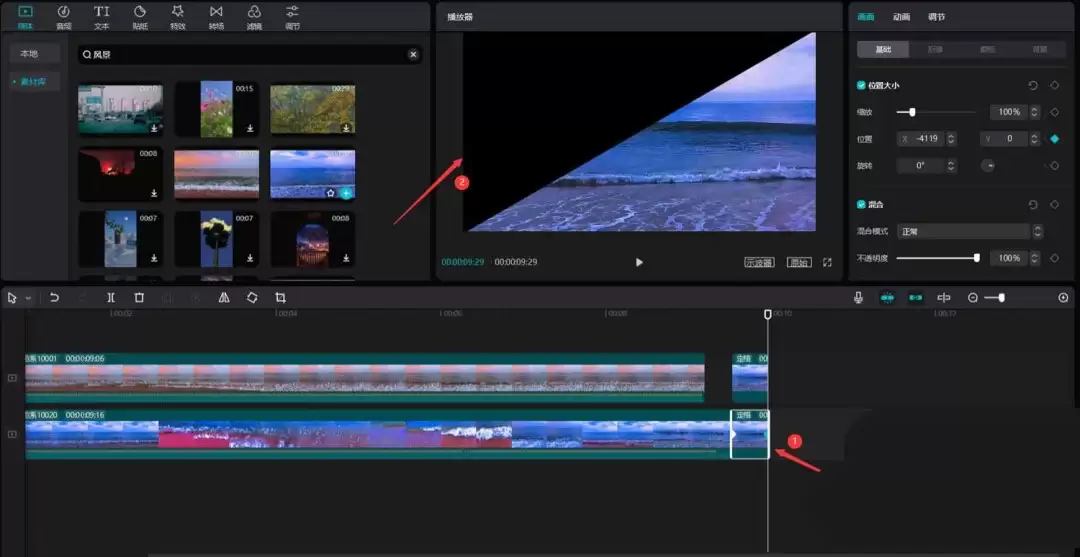This screenshot has width=1080, height=557.
Task: Toggle the 混合 blend checkbox
Action: tap(861, 204)
